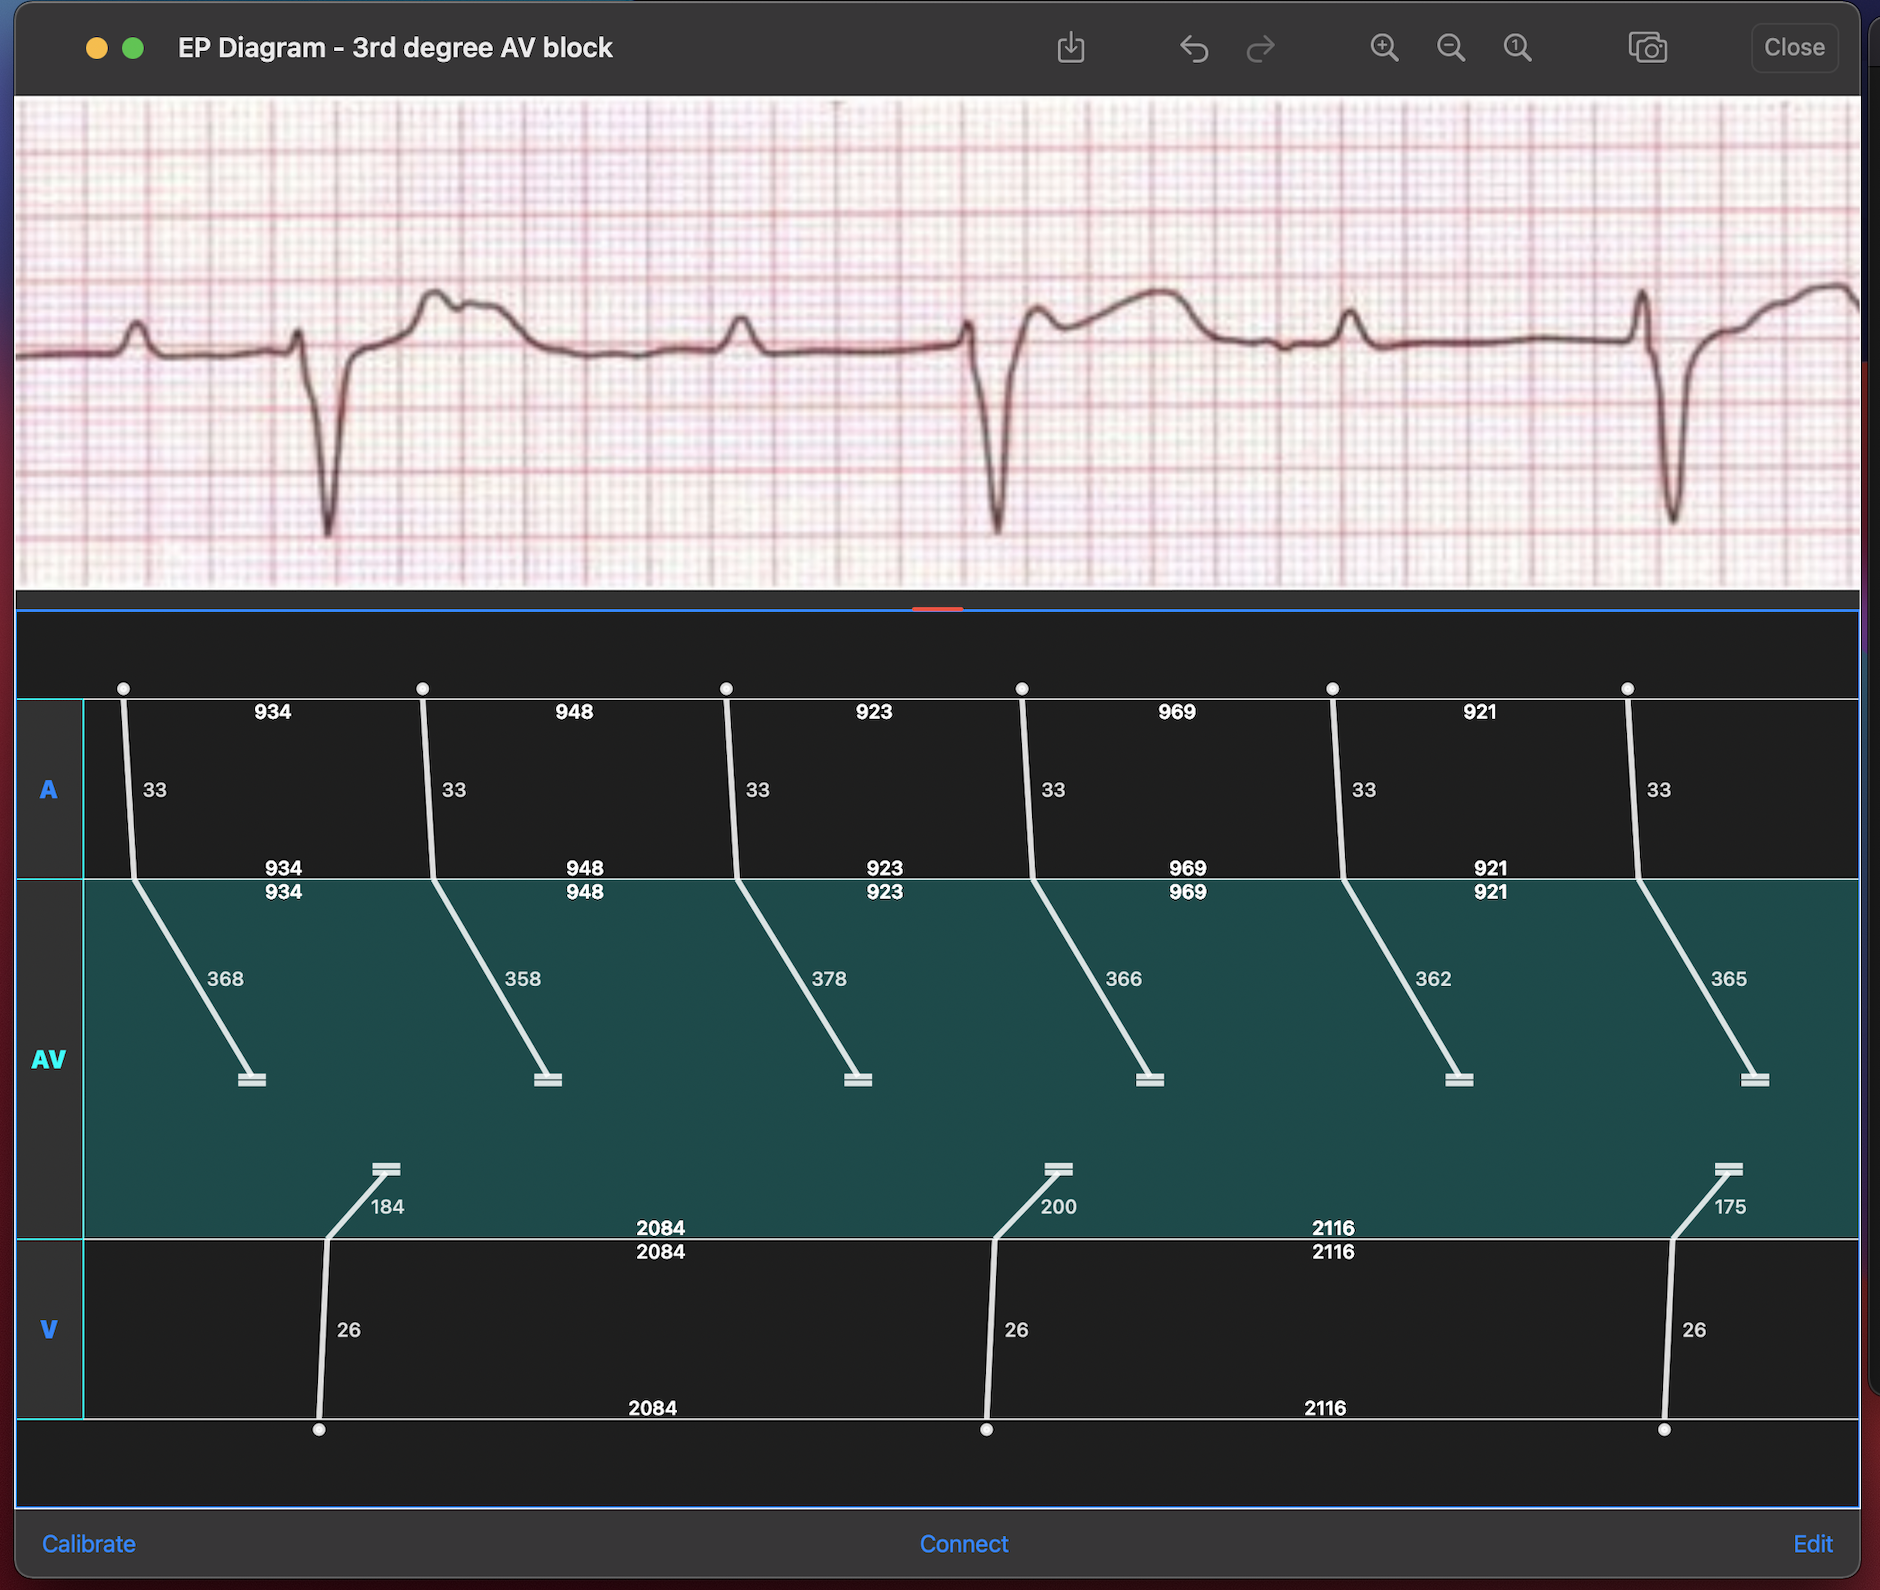
Task: Click the camera snapshot icon
Action: [x=1648, y=47]
